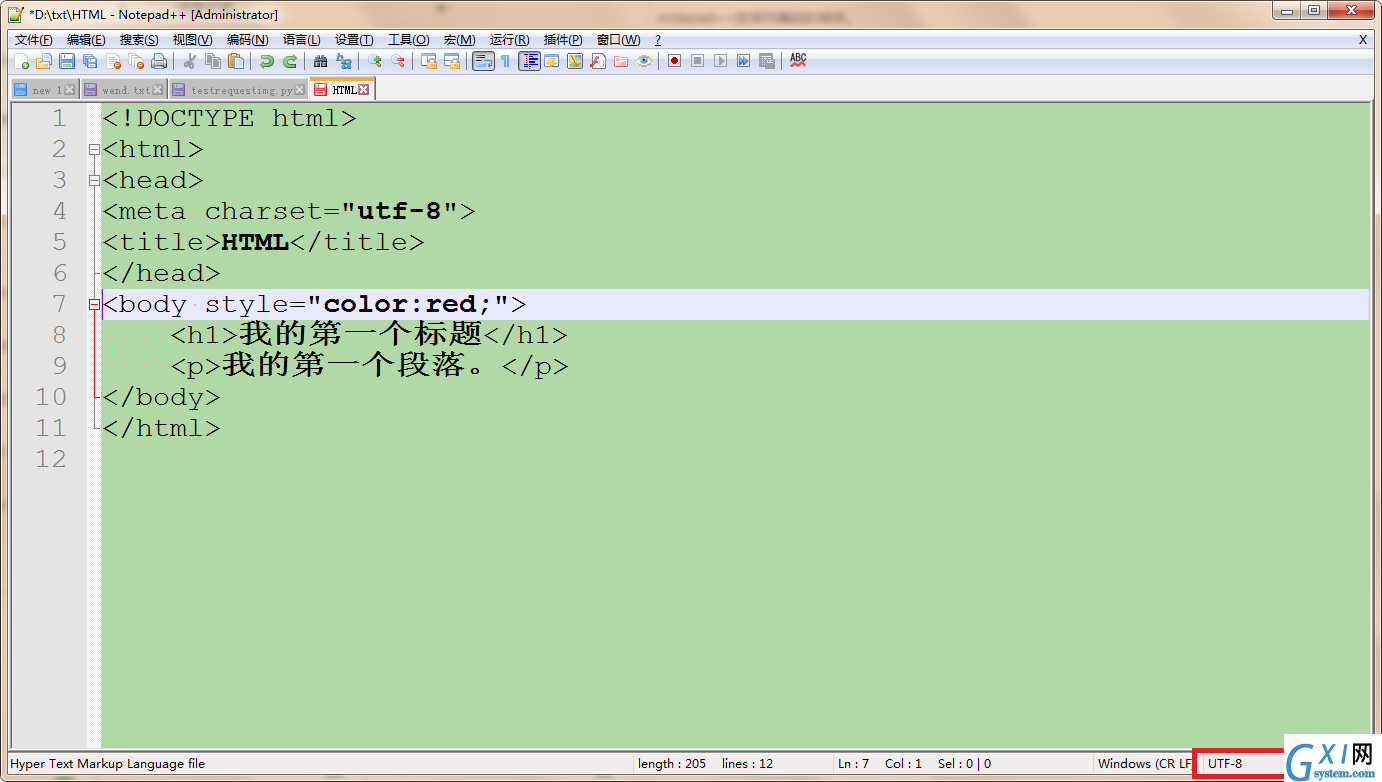This screenshot has height=782, width=1382.
Task: Cut selection with scissors icon
Action: [x=189, y=61]
